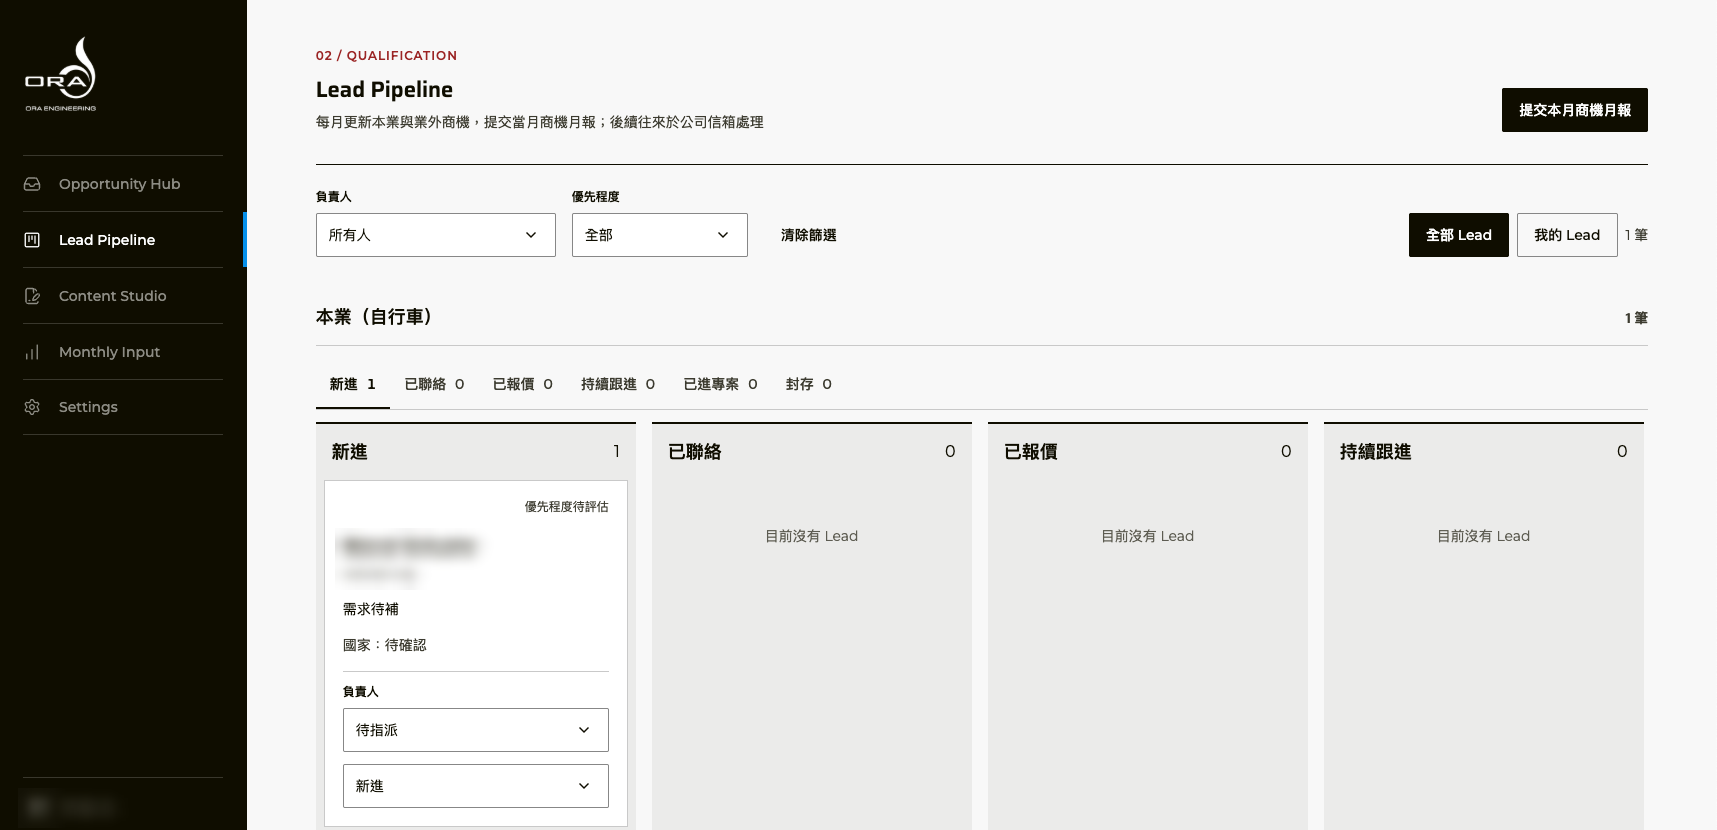Click the 優先程度待評估 label on lead card

pos(567,507)
